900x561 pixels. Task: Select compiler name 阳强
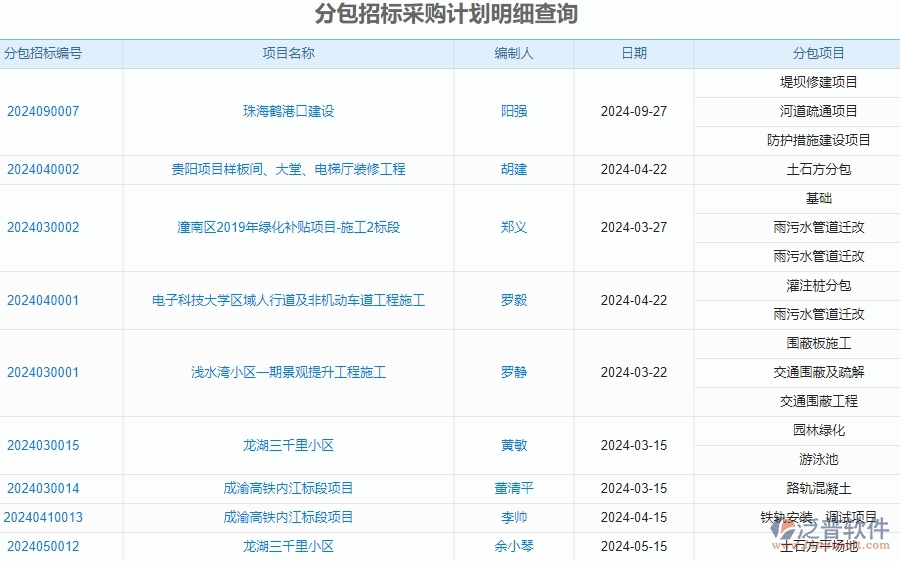(514, 111)
